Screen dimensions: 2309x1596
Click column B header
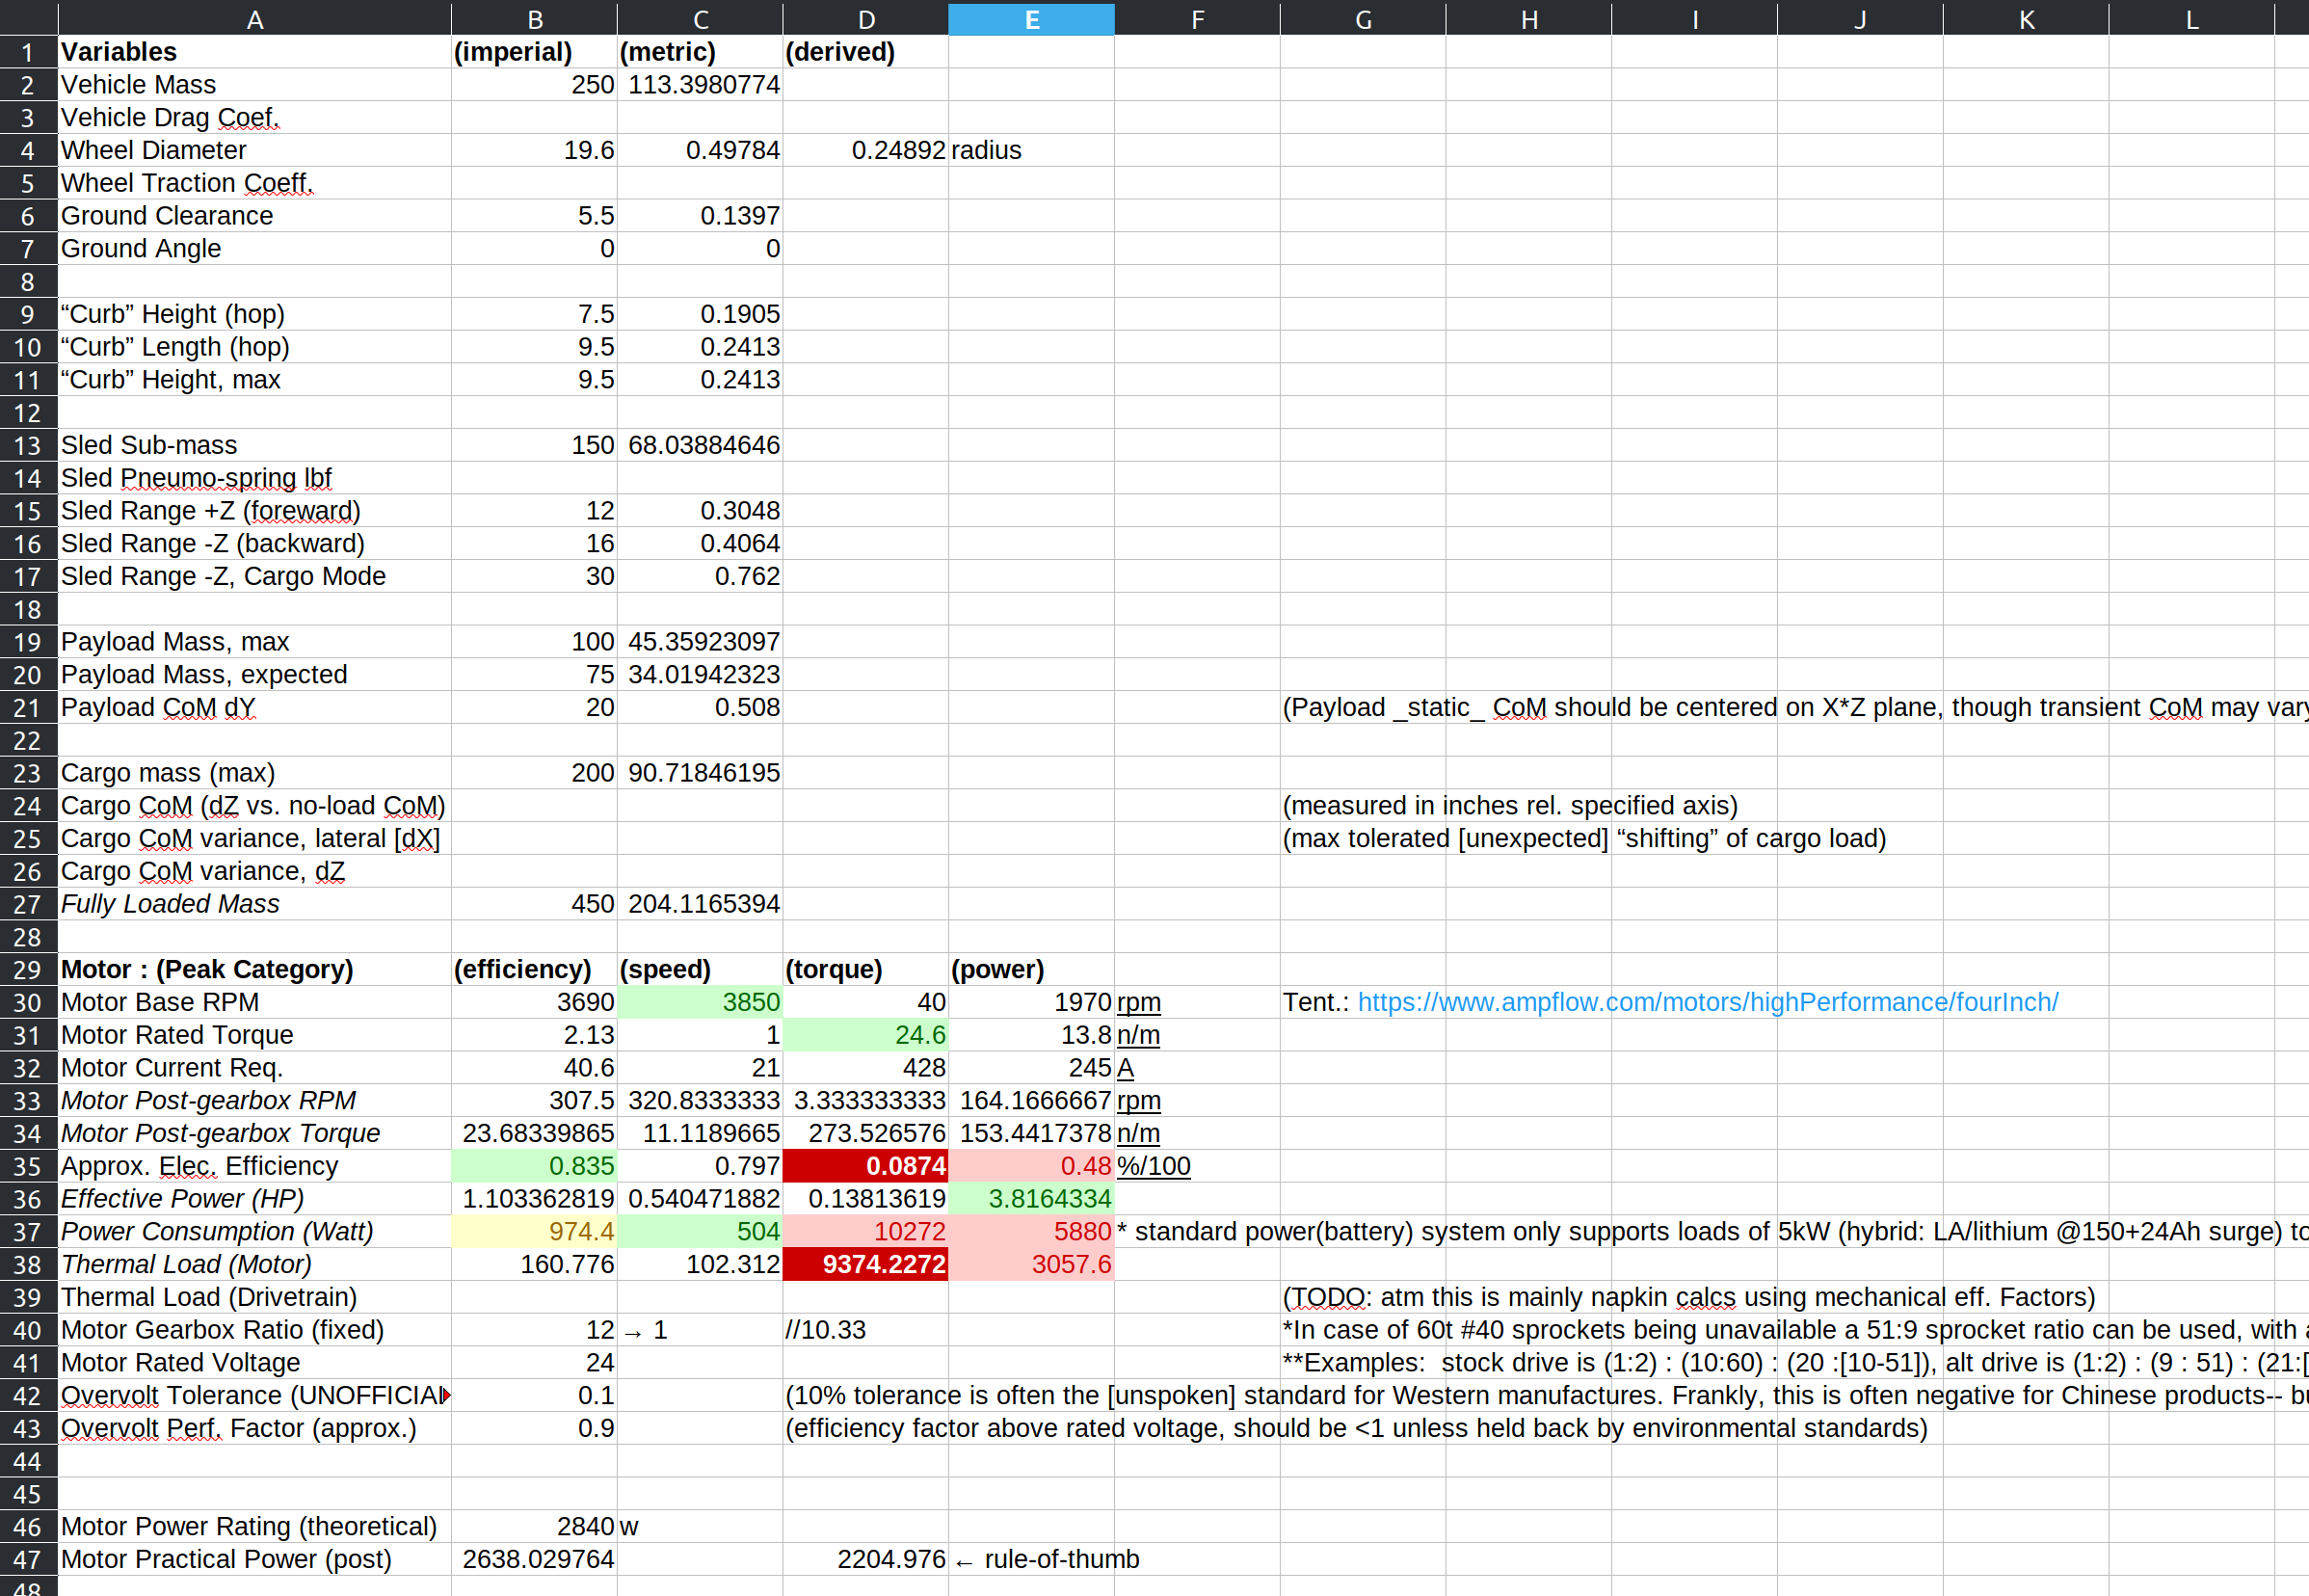534,19
